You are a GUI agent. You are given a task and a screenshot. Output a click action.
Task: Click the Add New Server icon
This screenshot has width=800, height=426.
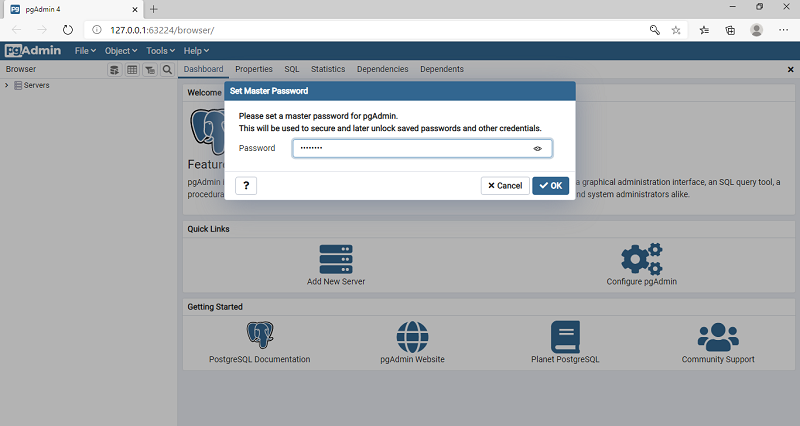click(336, 259)
